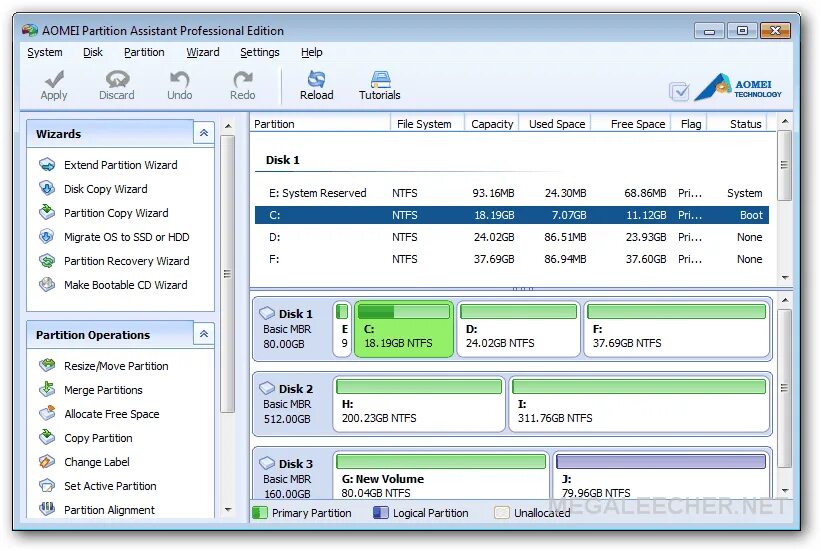
Task: Select the small E: partition block on Disk 1
Action: click(x=342, y=329)
